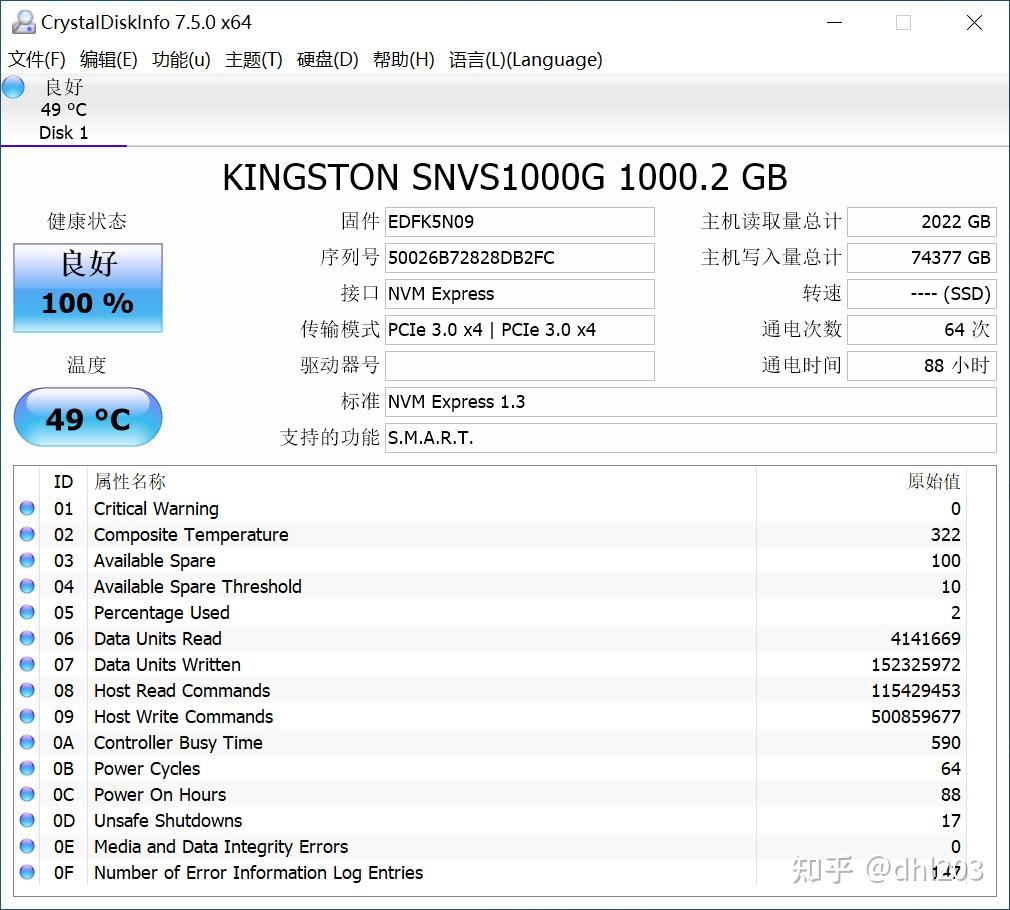
Task: Click rotation rate field ---- (SSD)
Action: pyautogui.click(x=922, y=294)
